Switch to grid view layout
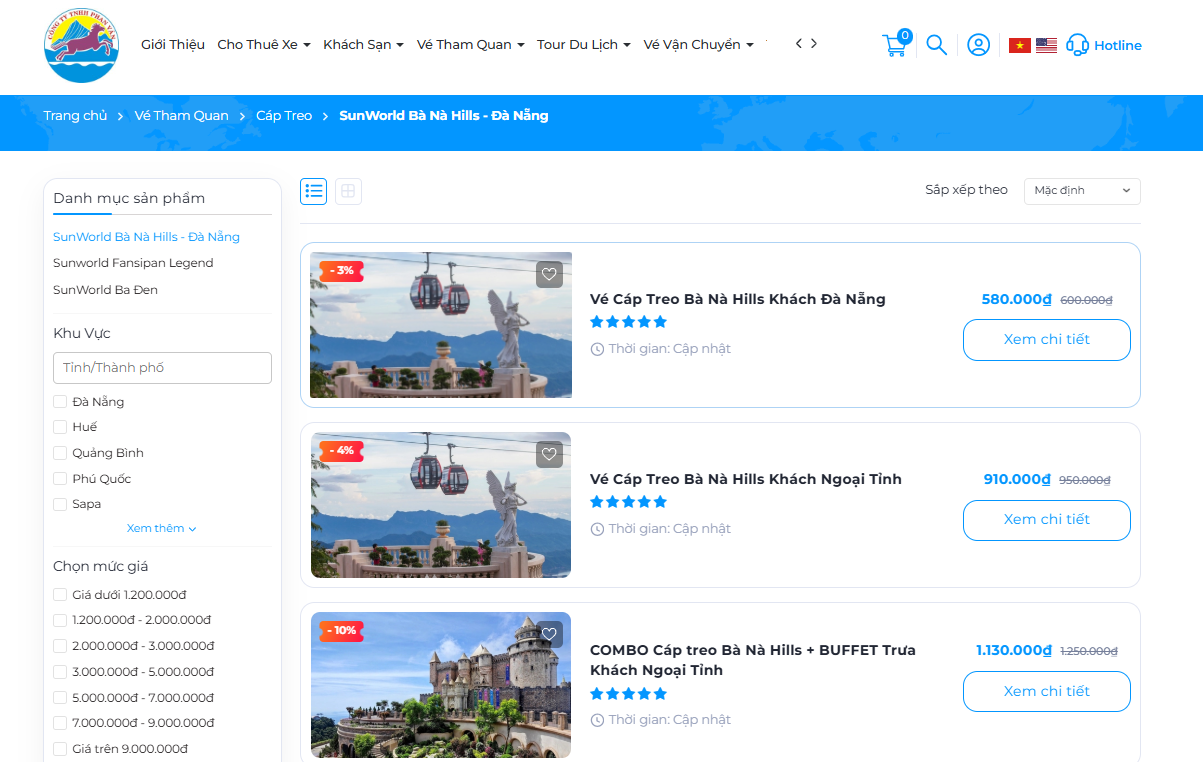The image size is (1203, 762). (348, 191)
